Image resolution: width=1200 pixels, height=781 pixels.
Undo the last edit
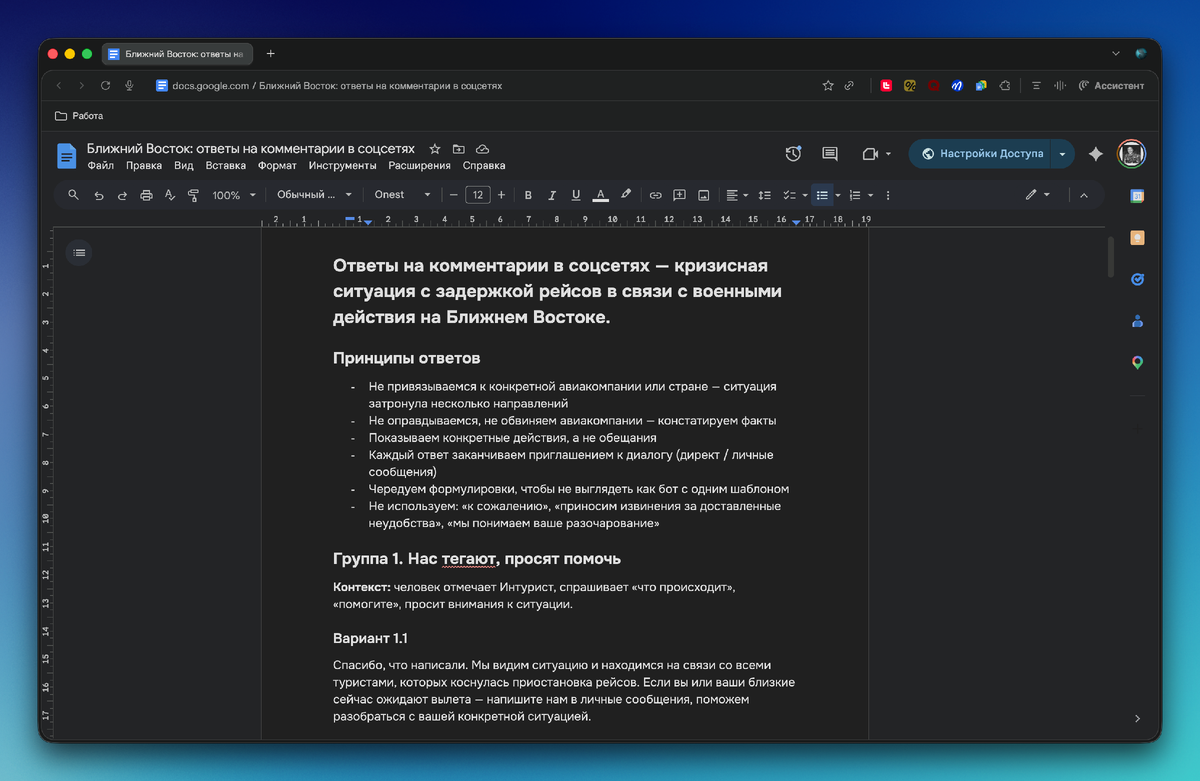click(99, 195)
